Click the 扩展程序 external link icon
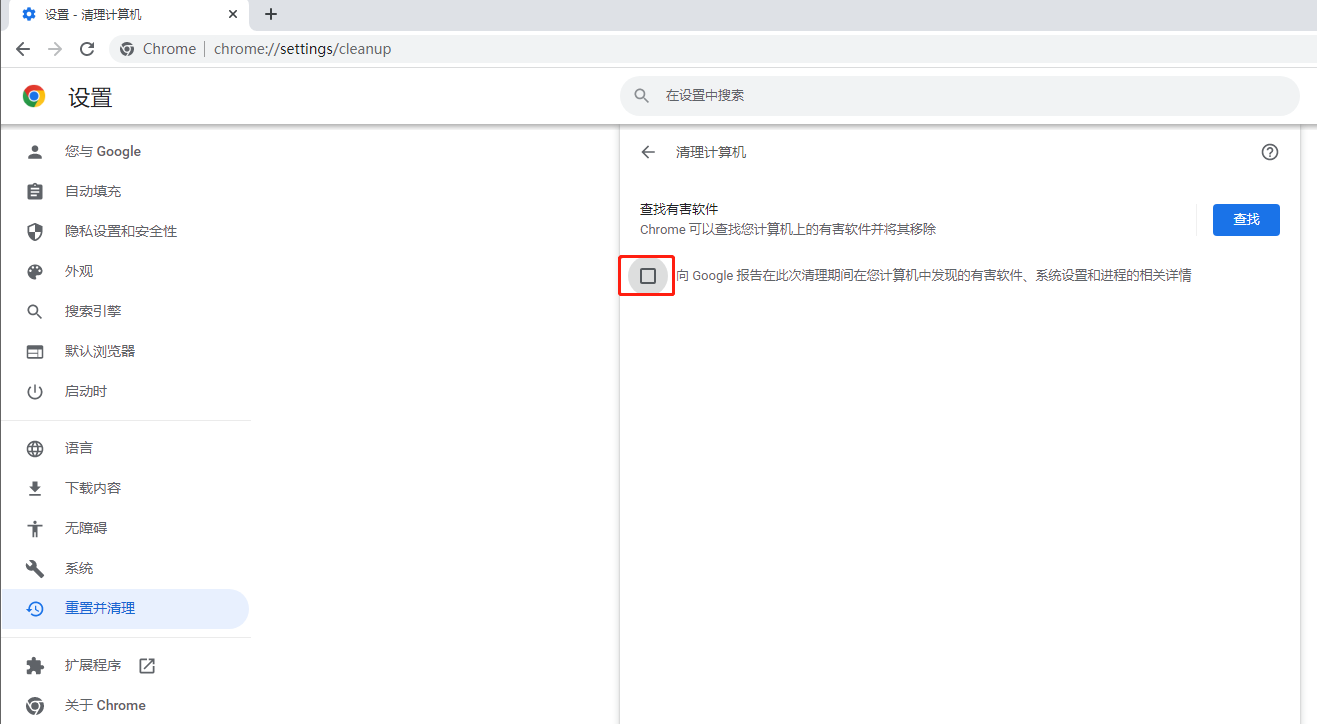 (147, 665)
